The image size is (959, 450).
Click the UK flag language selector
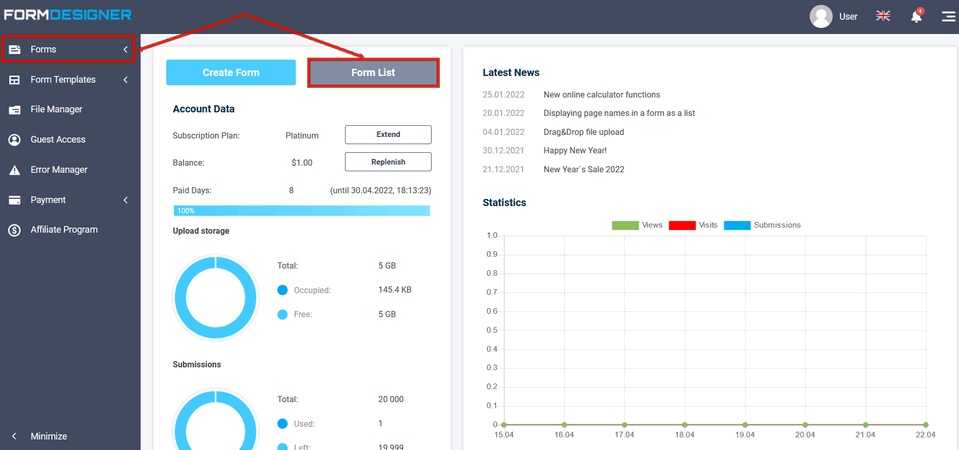(x=883, y=16)
